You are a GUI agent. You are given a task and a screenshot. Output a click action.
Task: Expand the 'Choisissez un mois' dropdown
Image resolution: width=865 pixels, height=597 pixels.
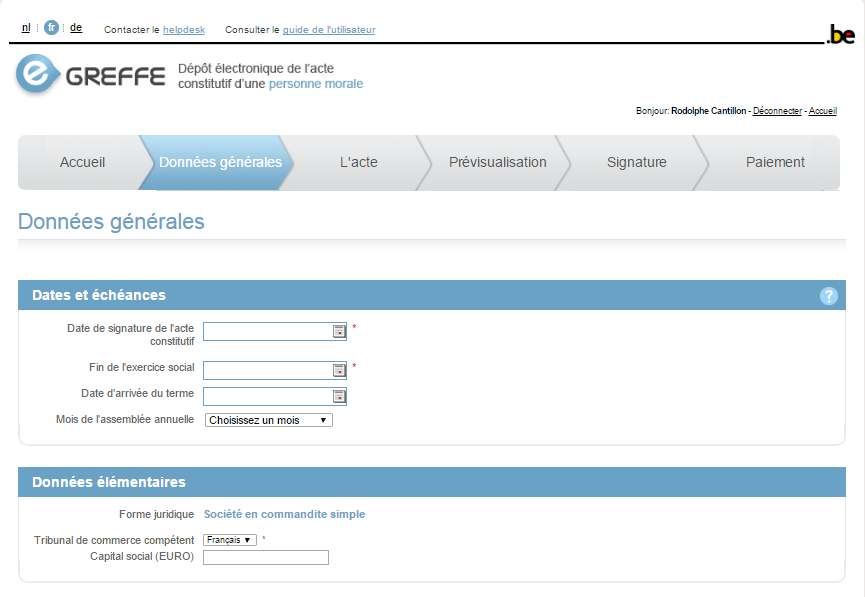click(269, 421)
